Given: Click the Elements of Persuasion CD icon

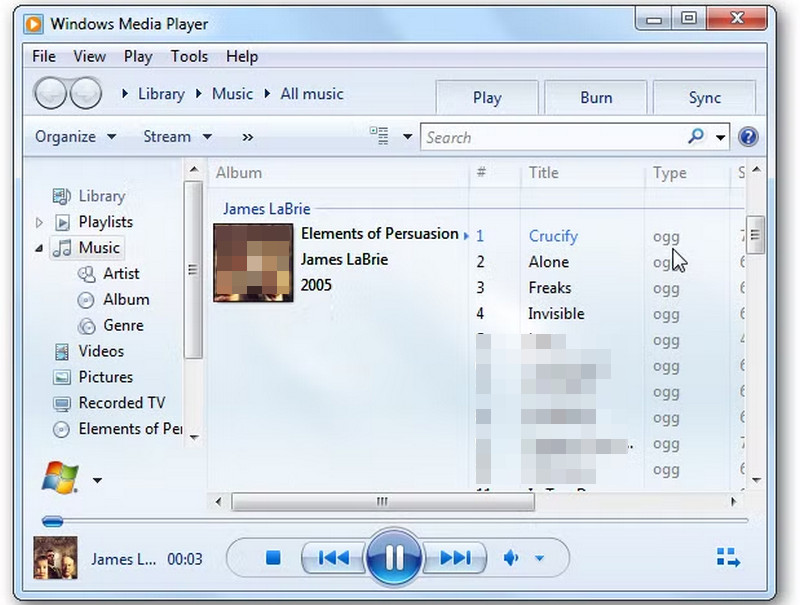Looking at the screenshot, I should [x=61, y=430].
